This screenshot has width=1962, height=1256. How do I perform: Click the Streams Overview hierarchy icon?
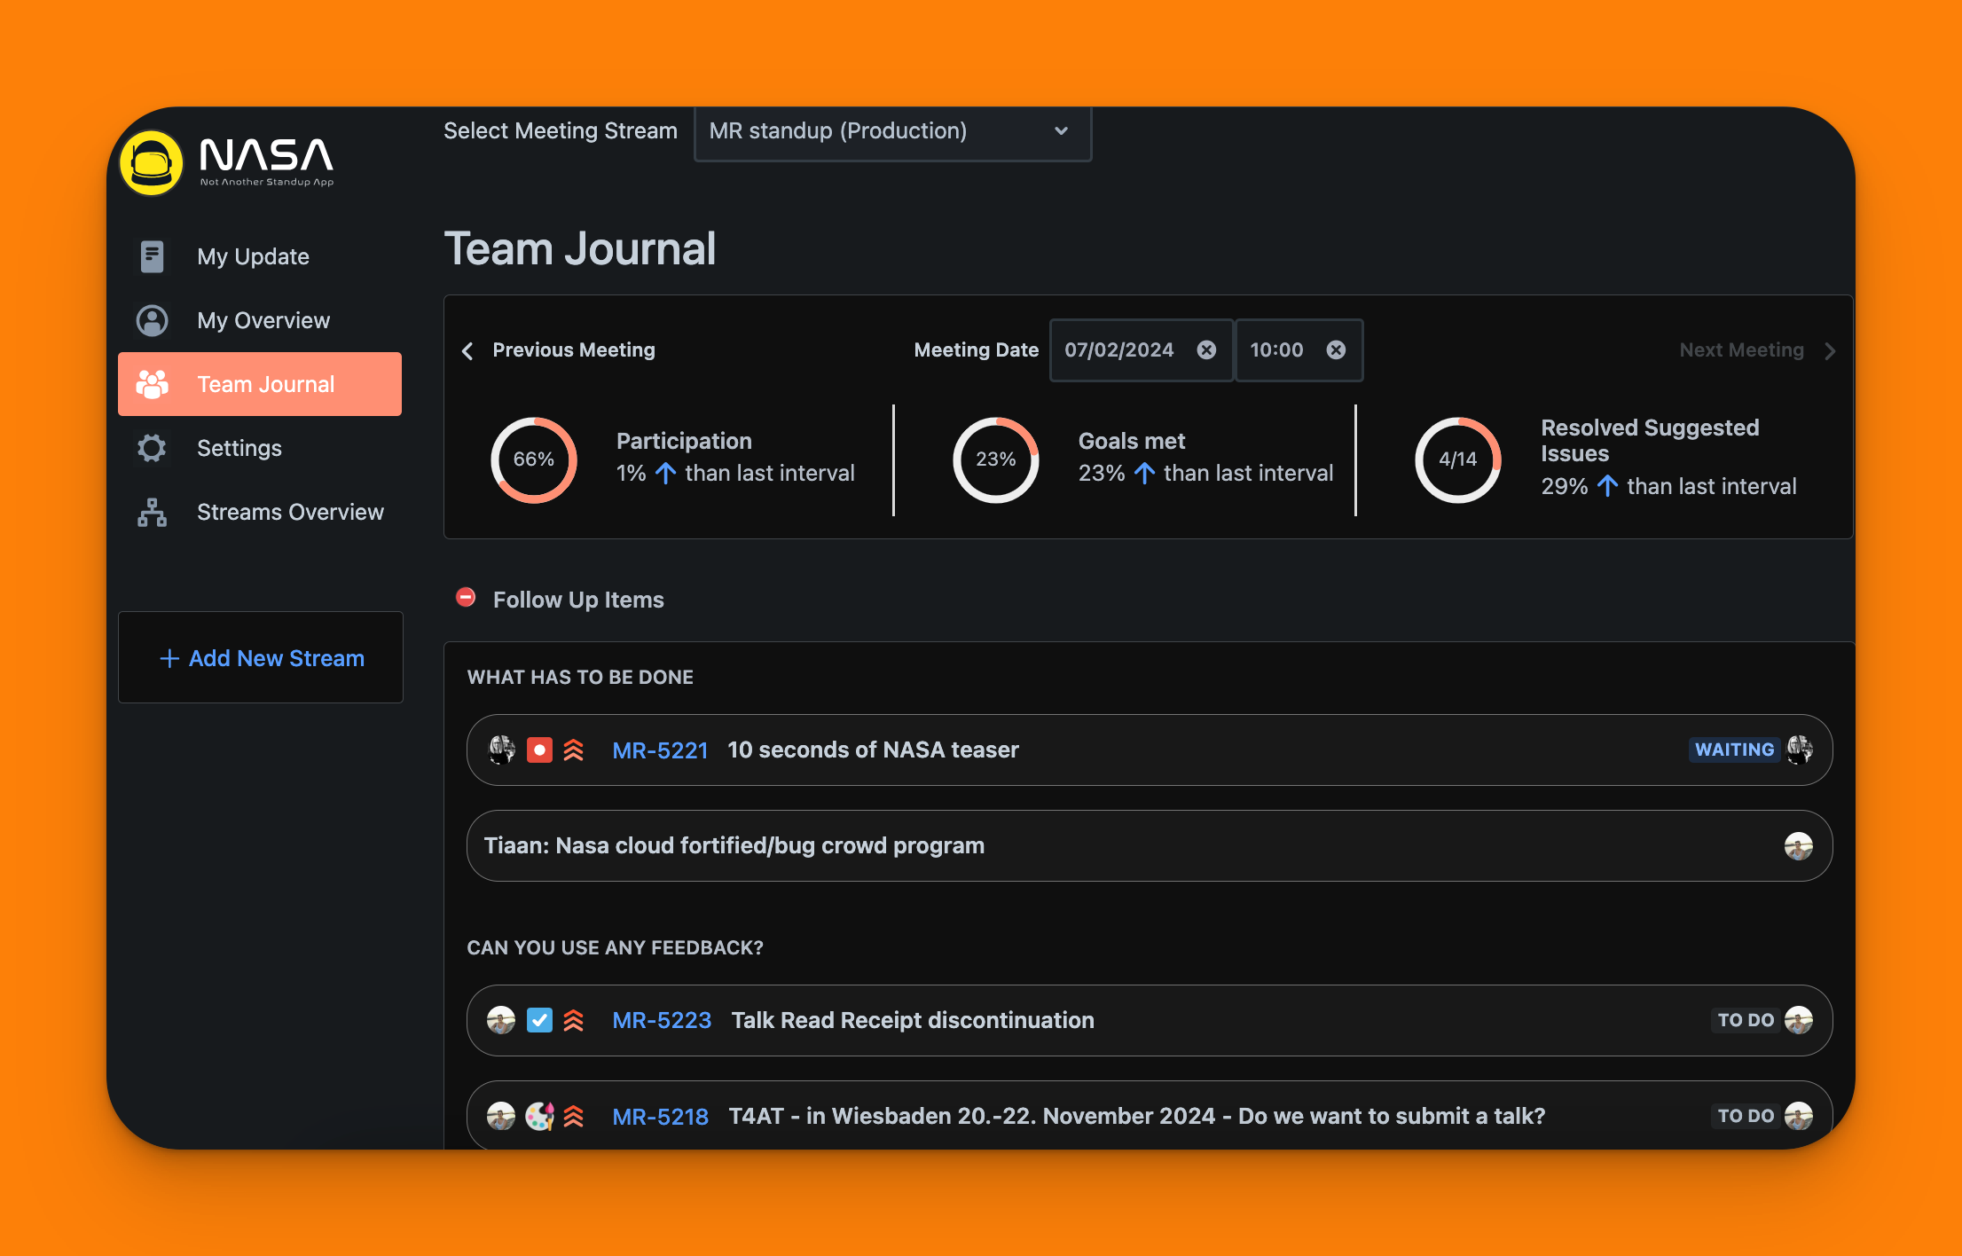coord(152,512)
